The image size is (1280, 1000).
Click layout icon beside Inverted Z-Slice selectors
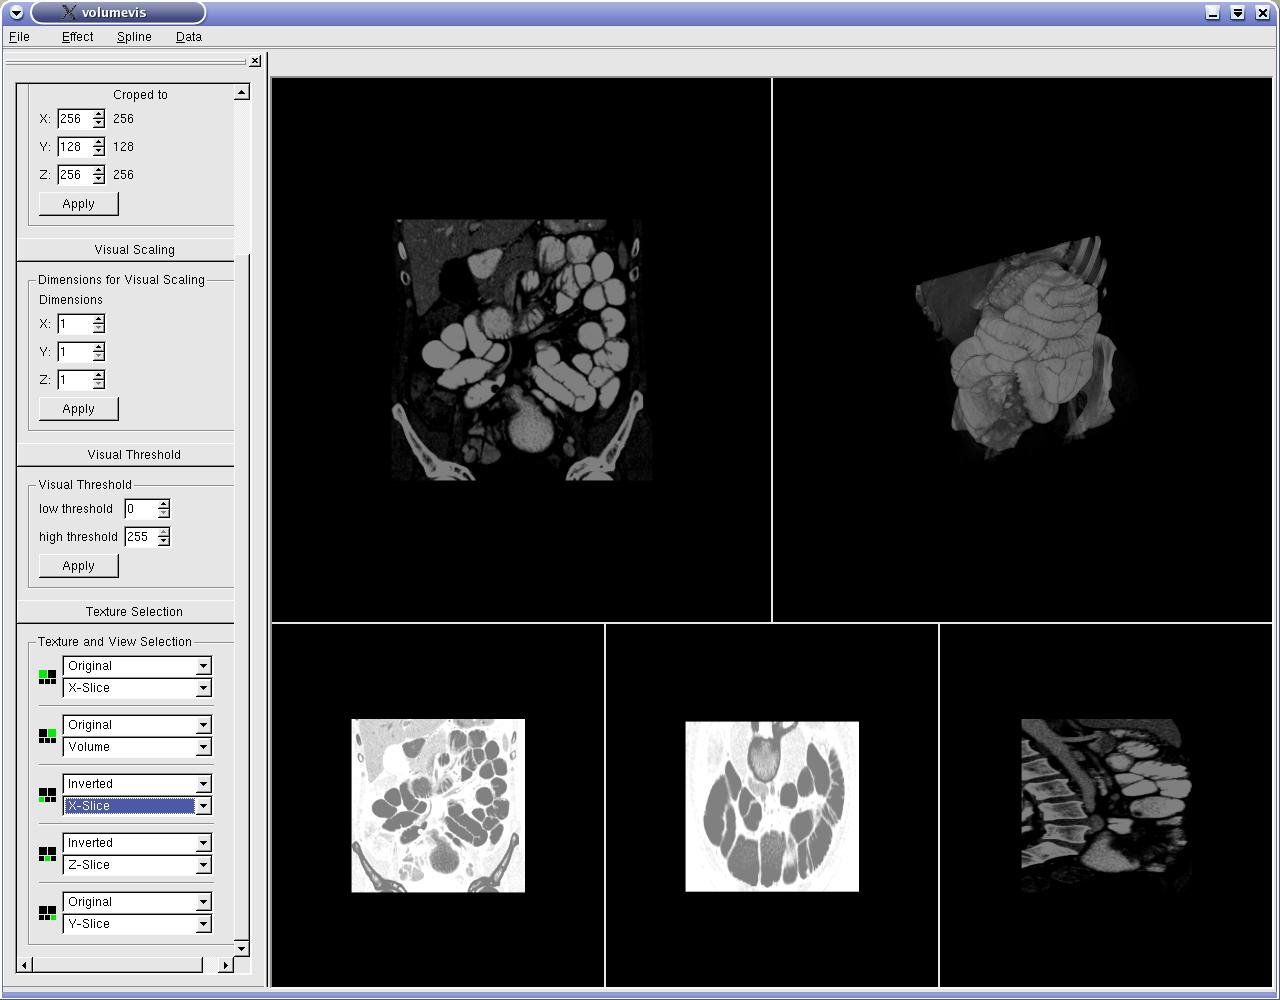click(x=47, y=854)
